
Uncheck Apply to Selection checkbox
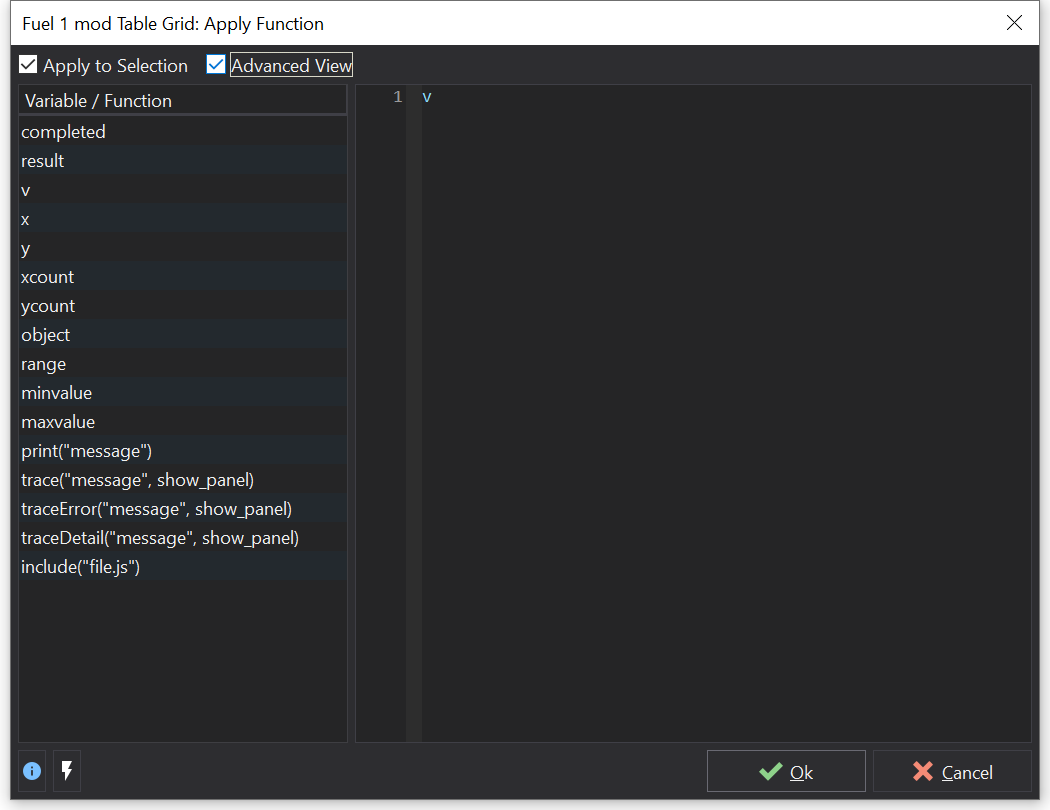tap(29, 66)
